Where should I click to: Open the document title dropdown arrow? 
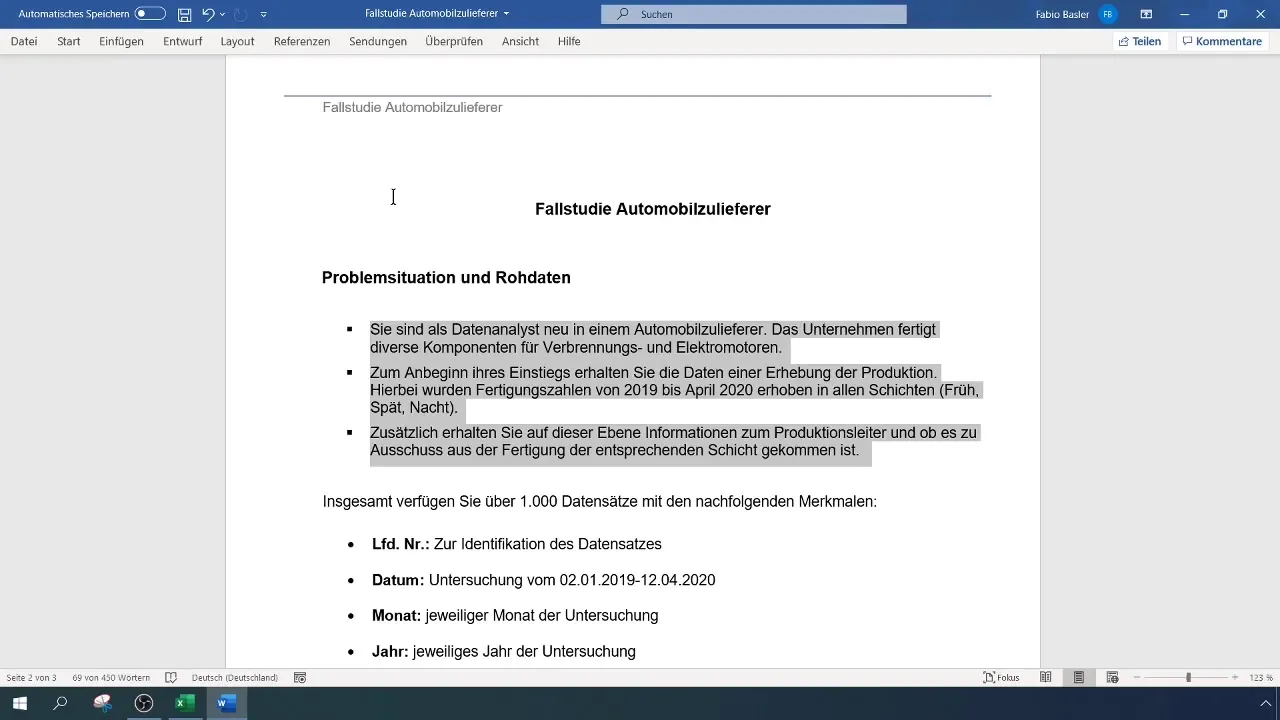click(506, 14)
